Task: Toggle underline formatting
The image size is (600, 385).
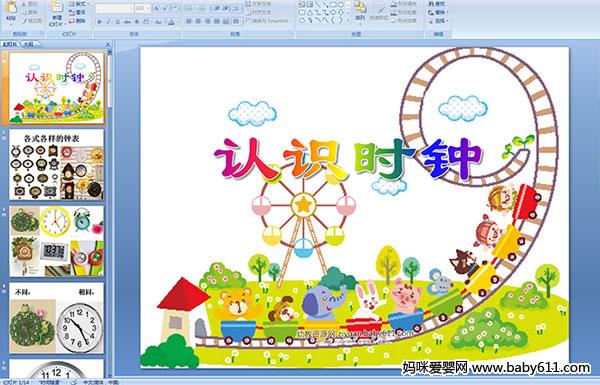Action: click(x=117, y=22)
